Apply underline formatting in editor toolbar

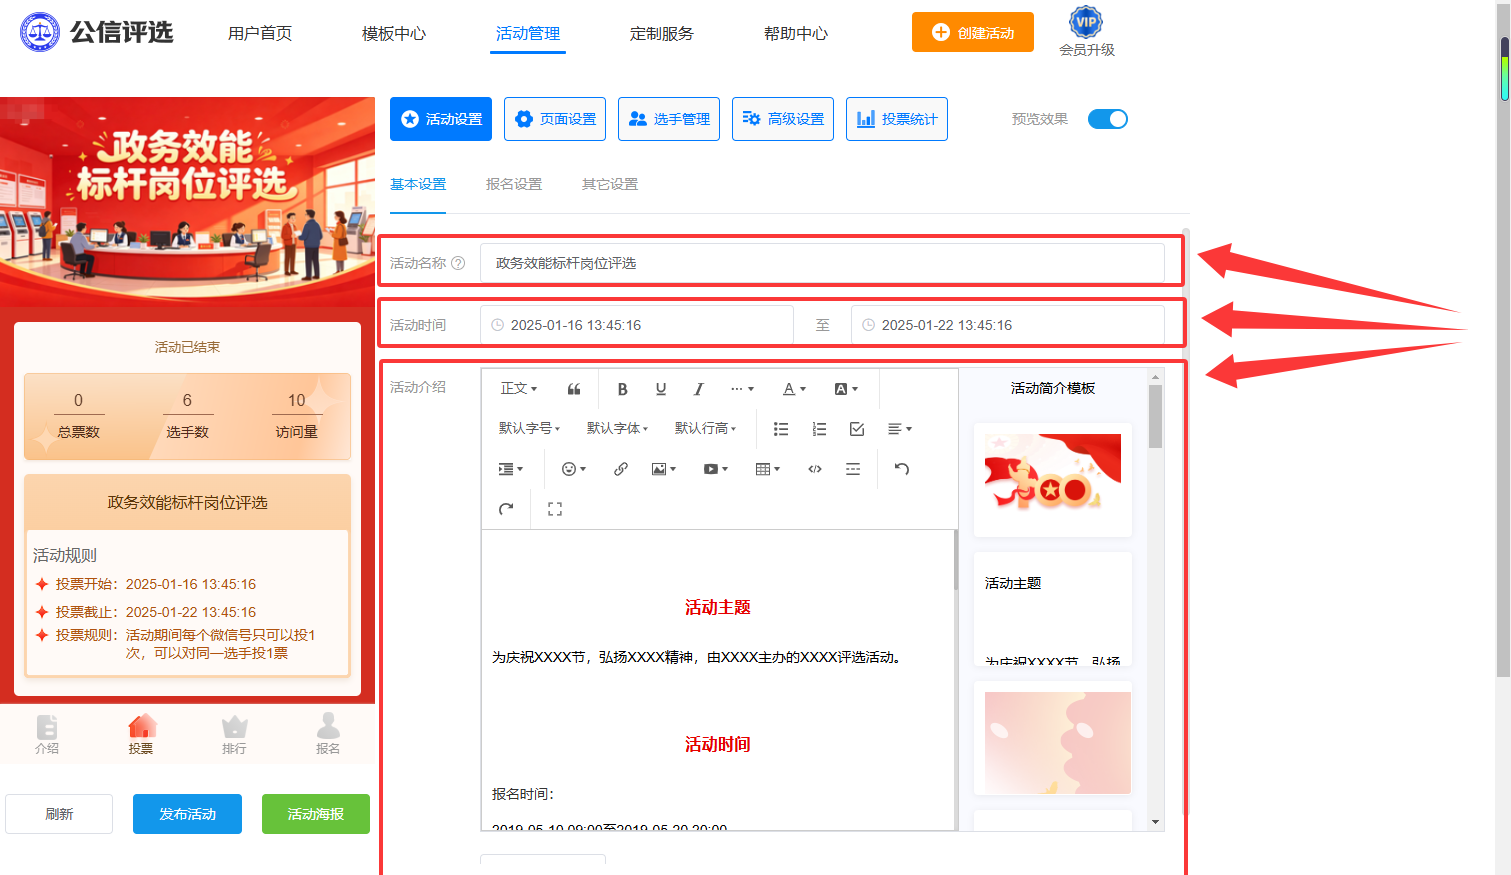click(x=660, y=389)
